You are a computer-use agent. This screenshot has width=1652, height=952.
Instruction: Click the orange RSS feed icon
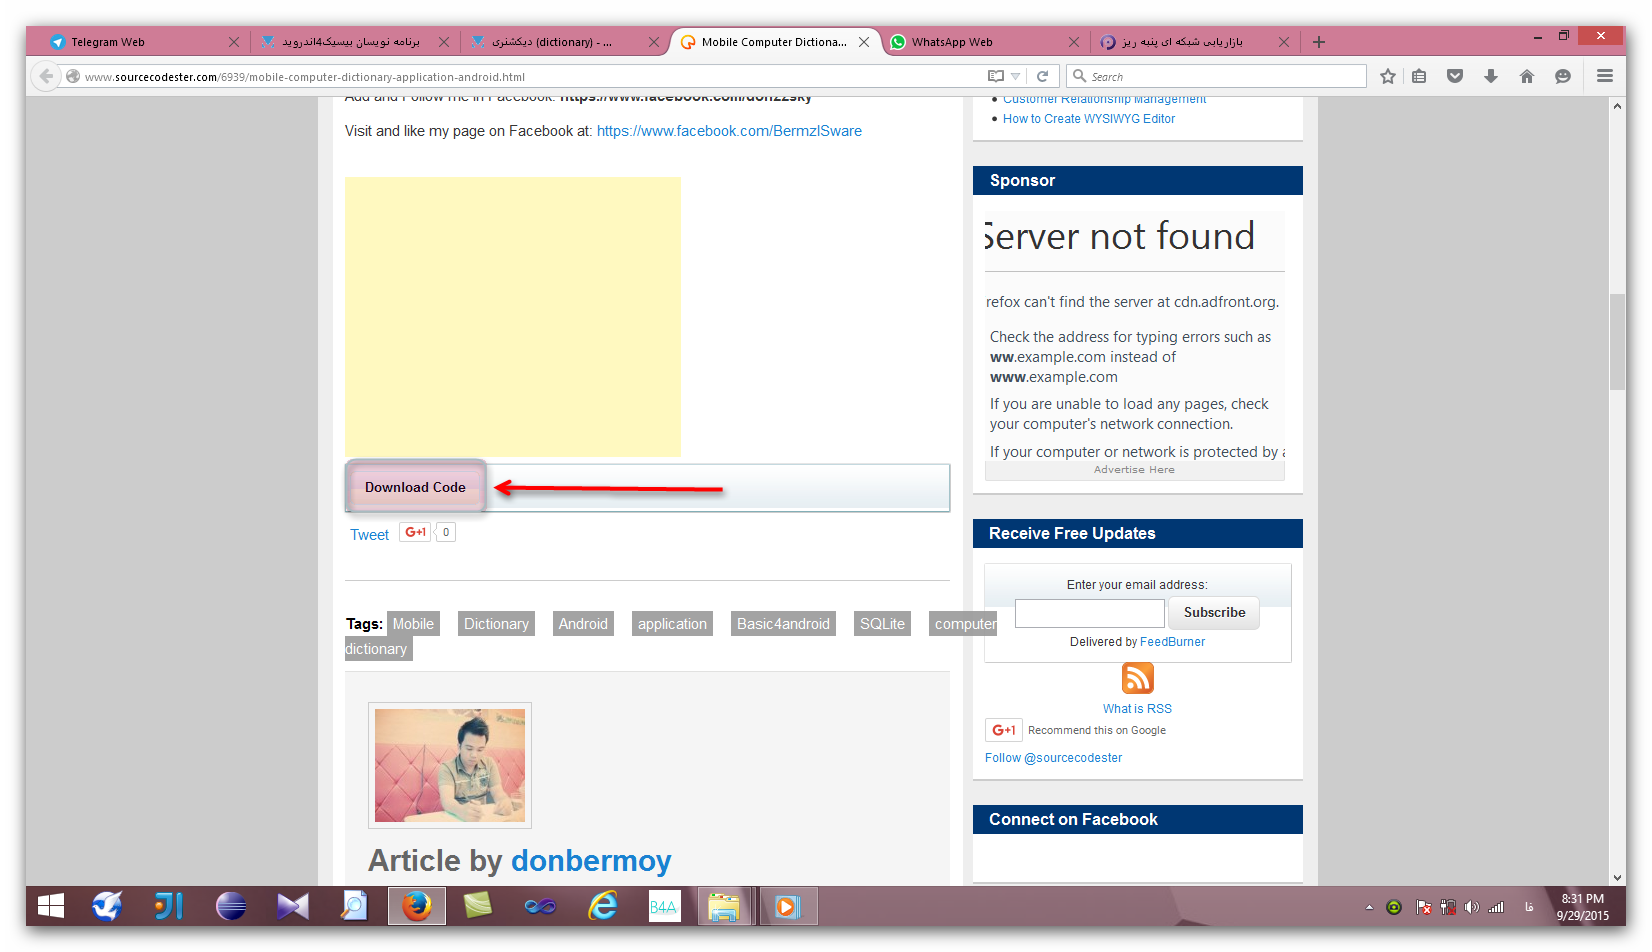[1137, 678]
